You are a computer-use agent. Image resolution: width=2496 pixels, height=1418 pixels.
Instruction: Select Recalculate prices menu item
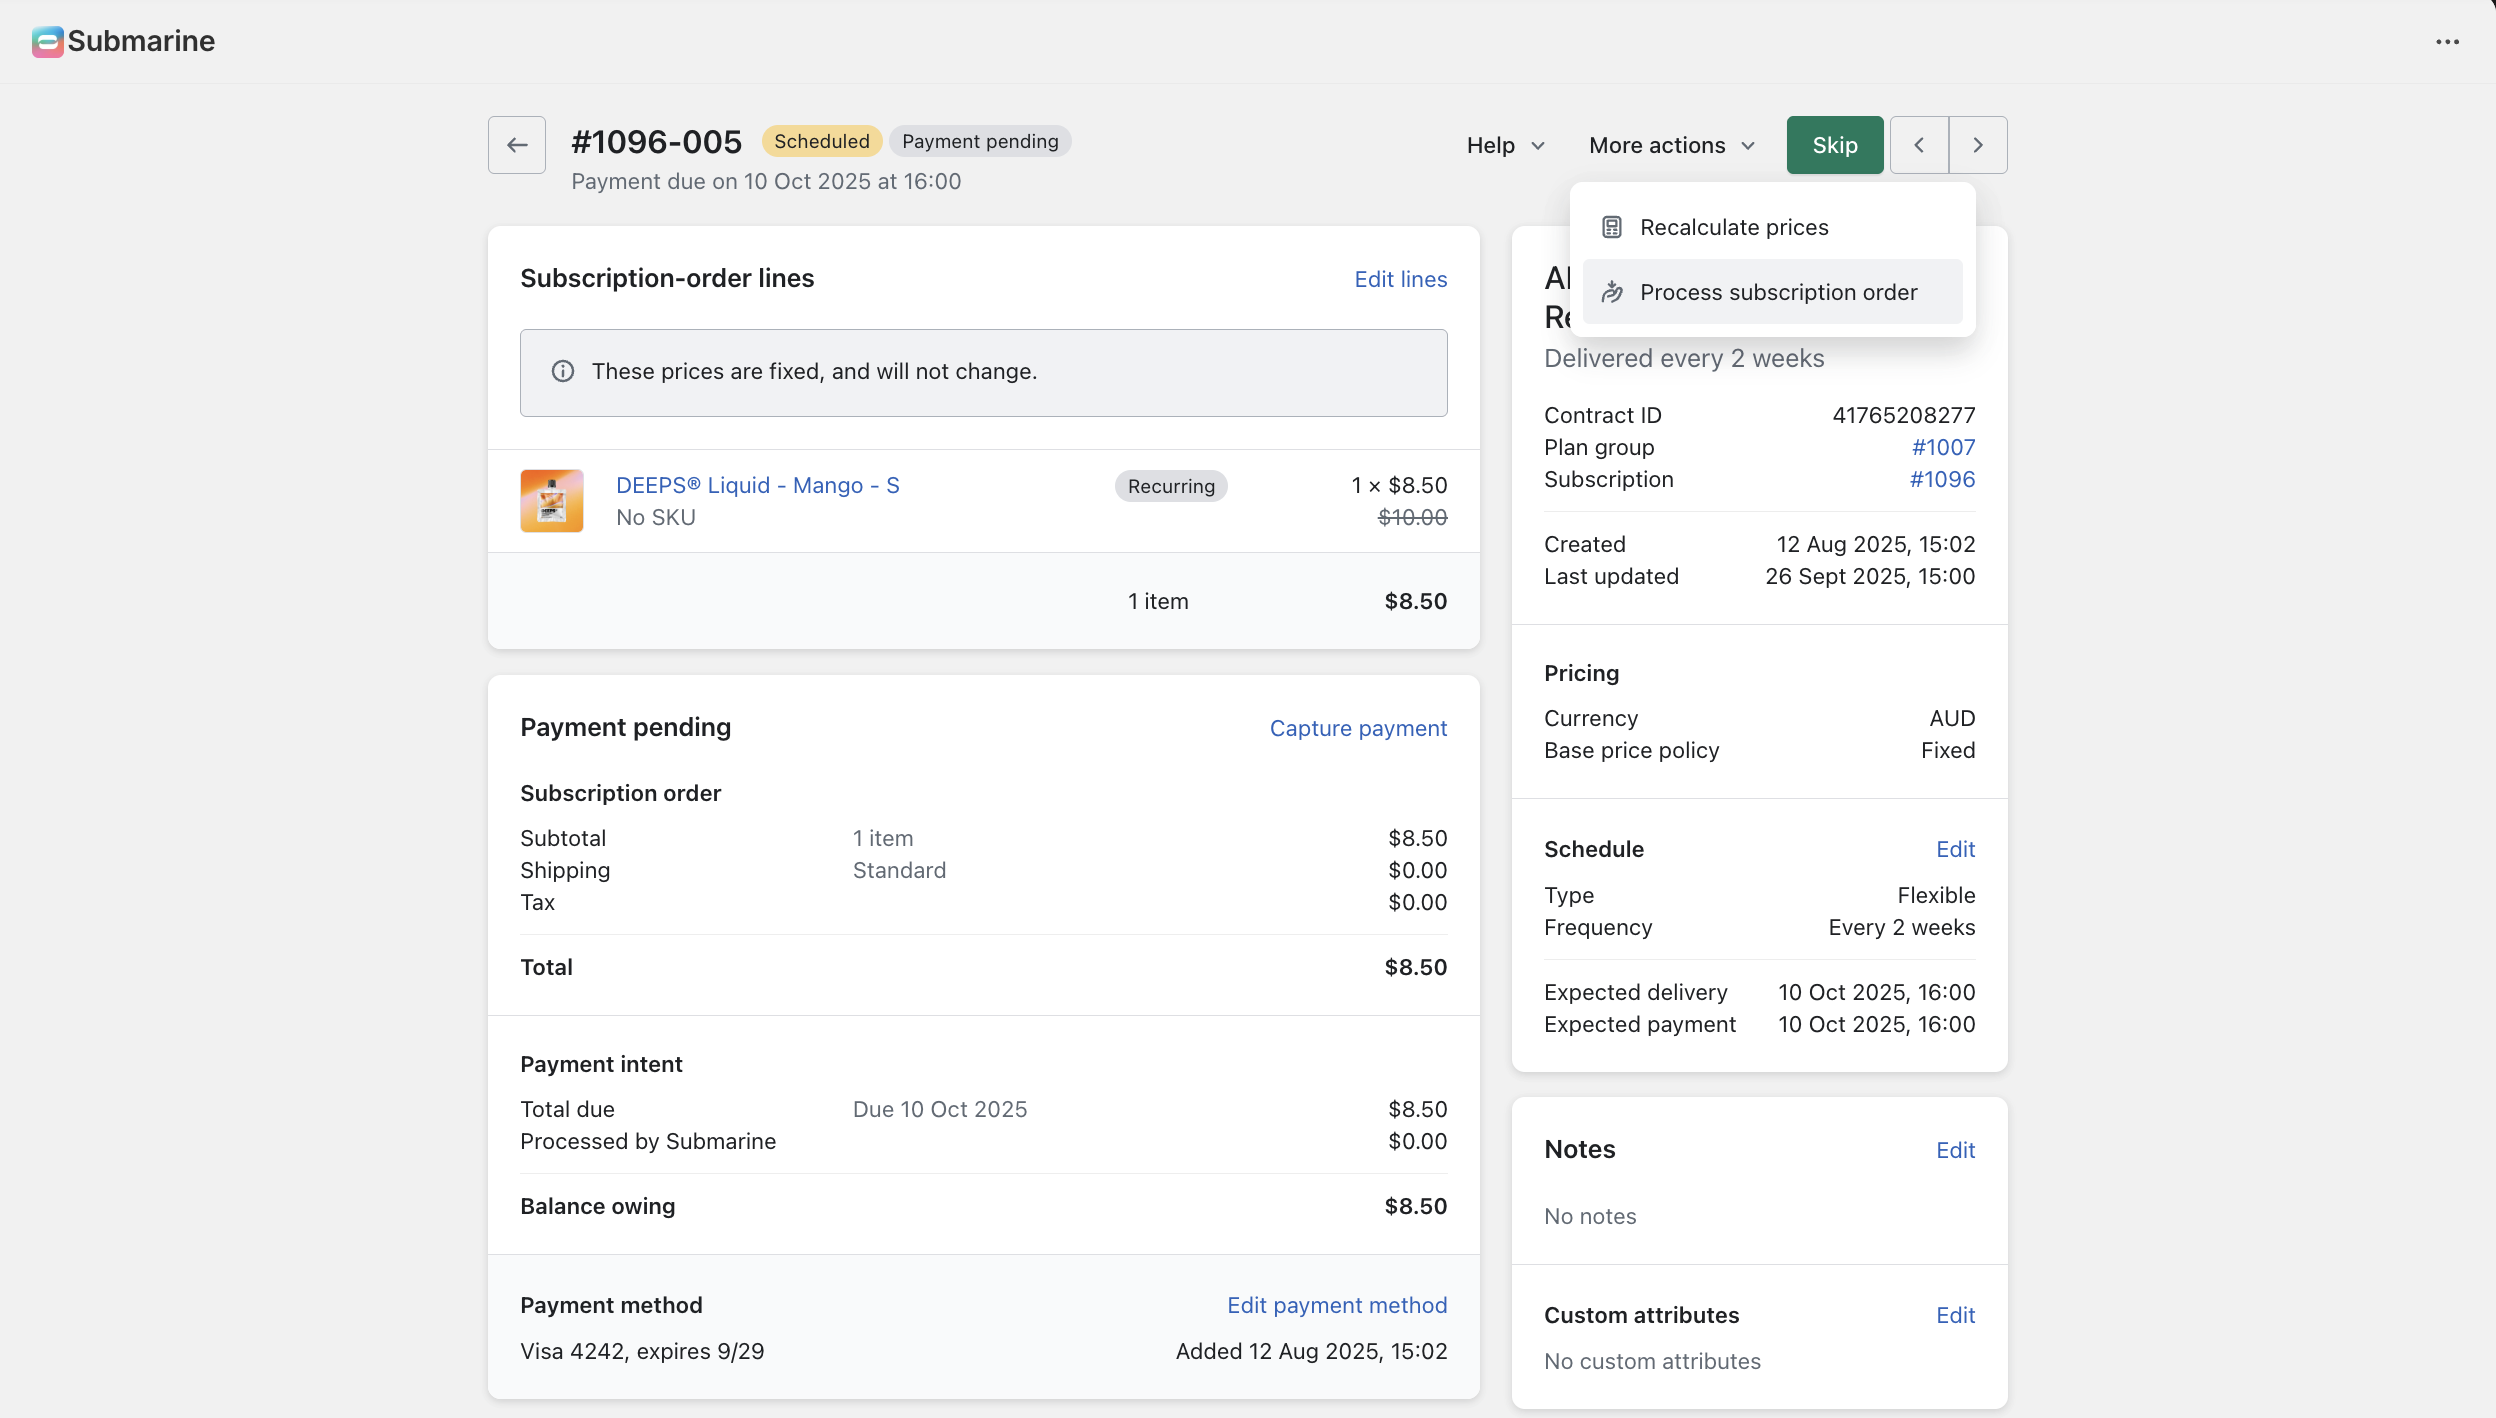[x=1733, y=228]
